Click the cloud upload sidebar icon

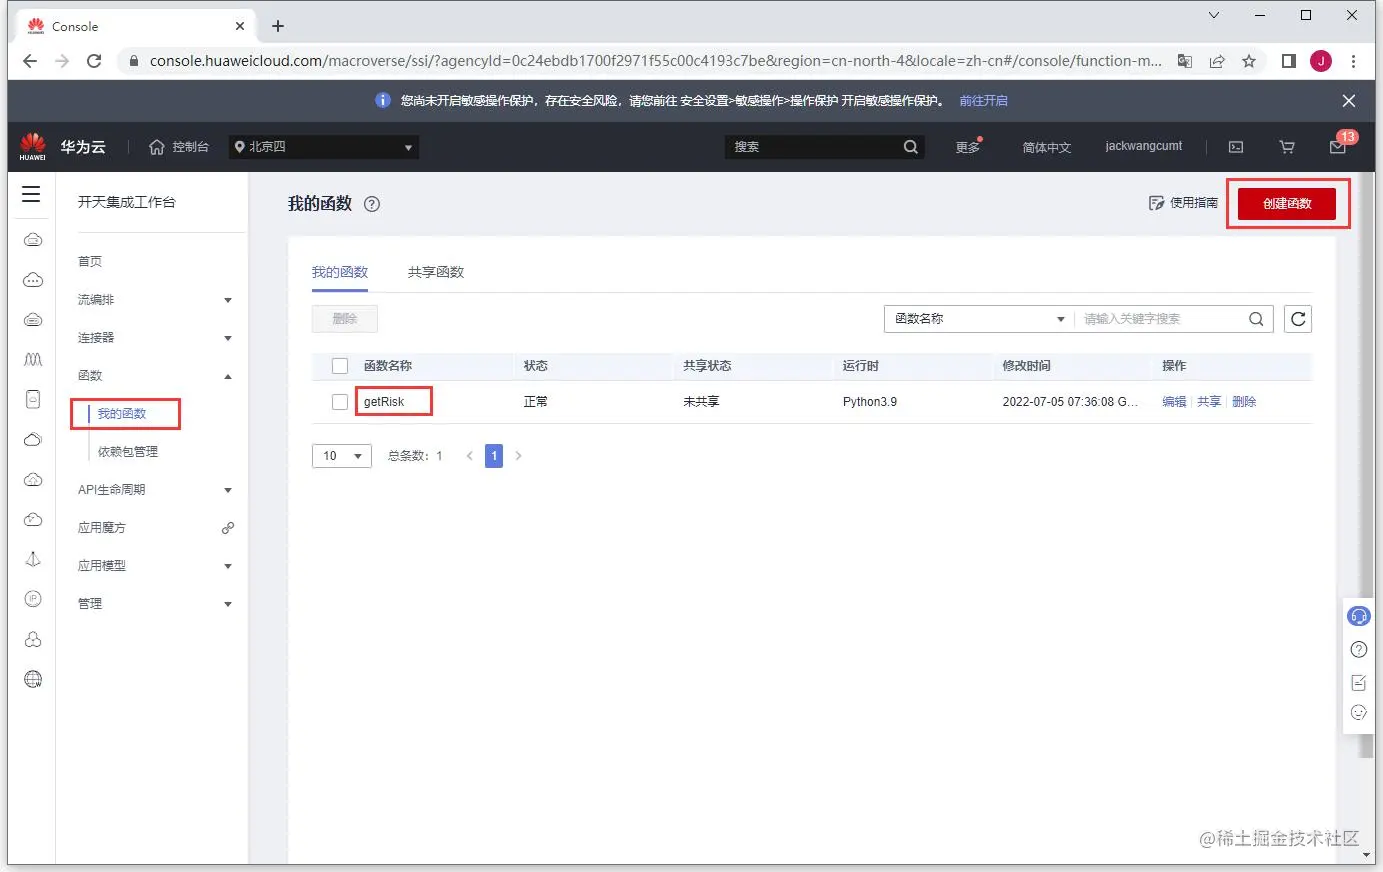point(33,479)
